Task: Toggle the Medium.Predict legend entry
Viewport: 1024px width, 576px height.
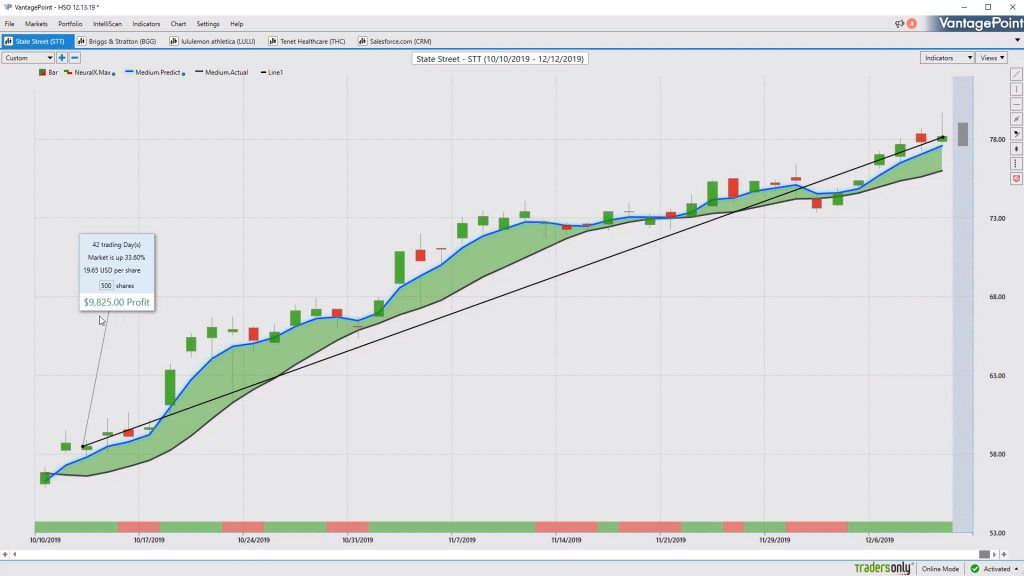Action: pyautogui.click(x=155, y=72)
